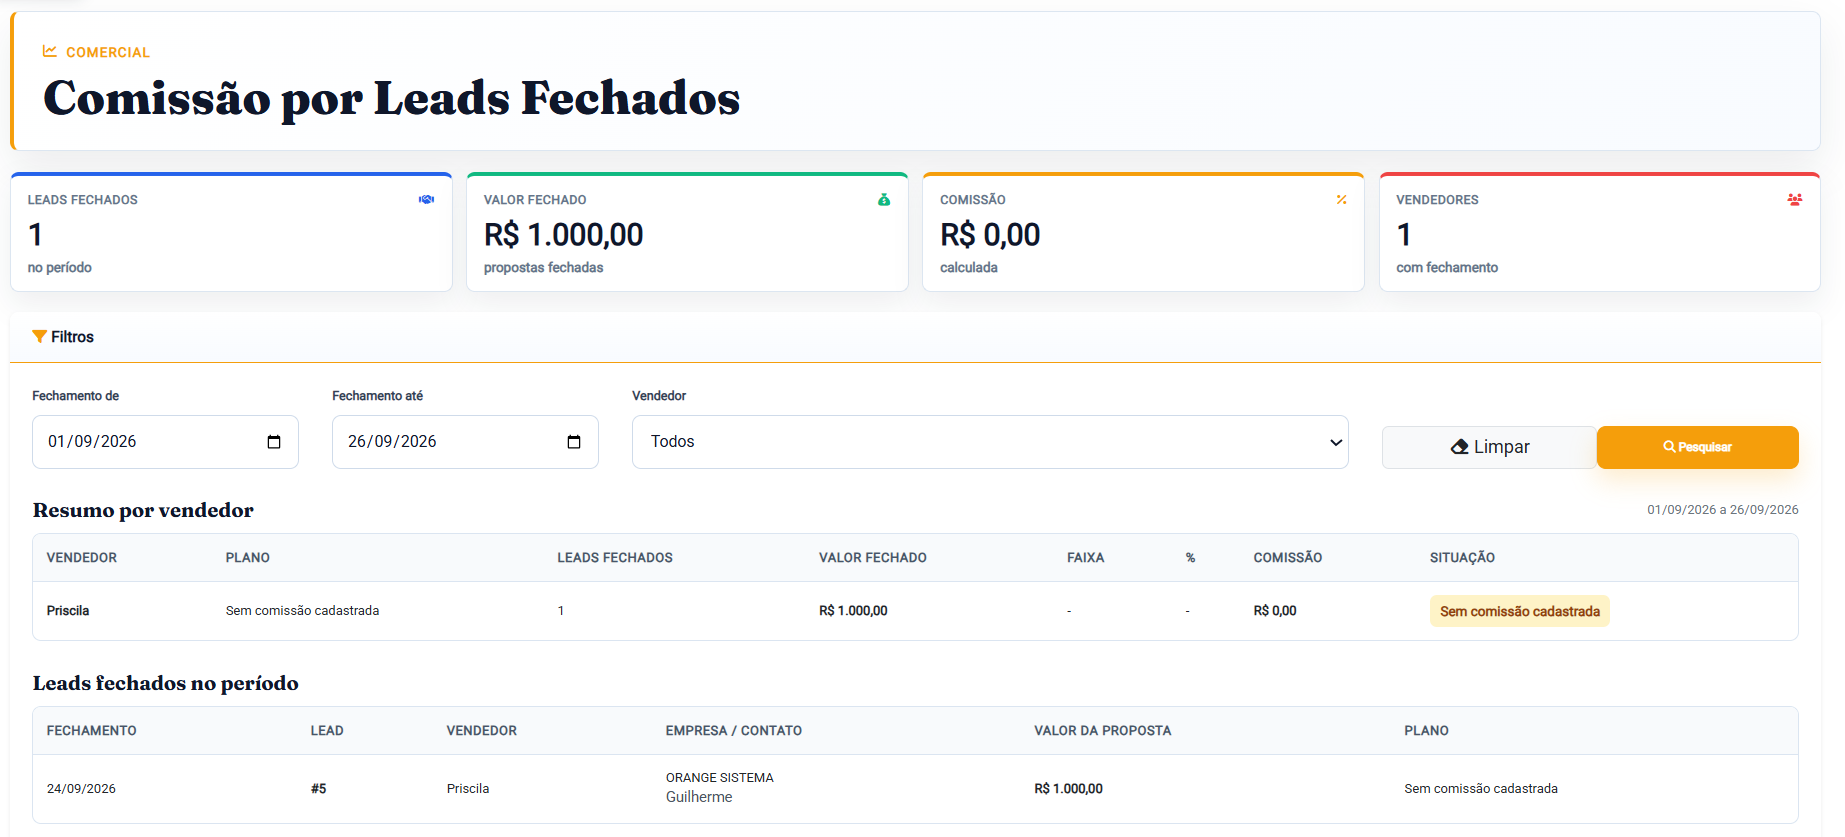This screenshot has height=837, width=1845.
Task: Click the percent icon in Comissão card
Action: [1341, 199]
